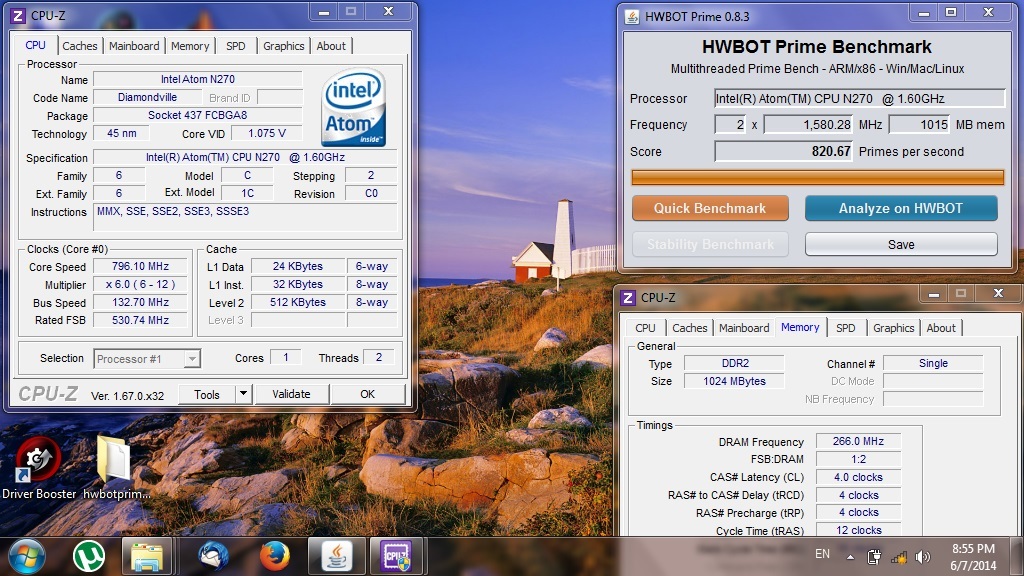Click the HWBOT Processor name field
Viewport: 1024px width, 576px height.
859,99
